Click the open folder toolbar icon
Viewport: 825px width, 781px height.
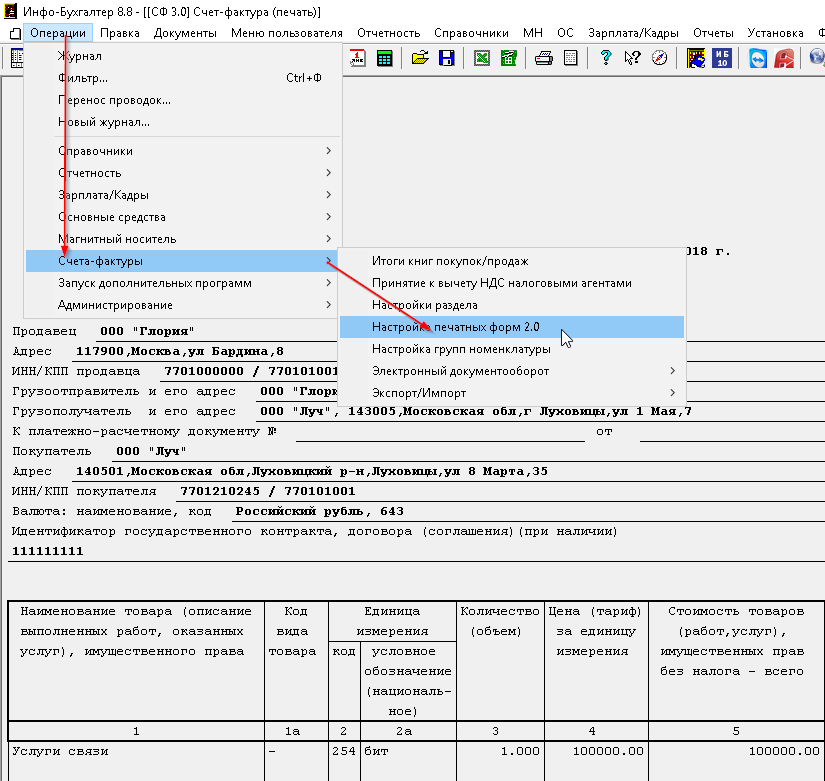tap(420, 58)
